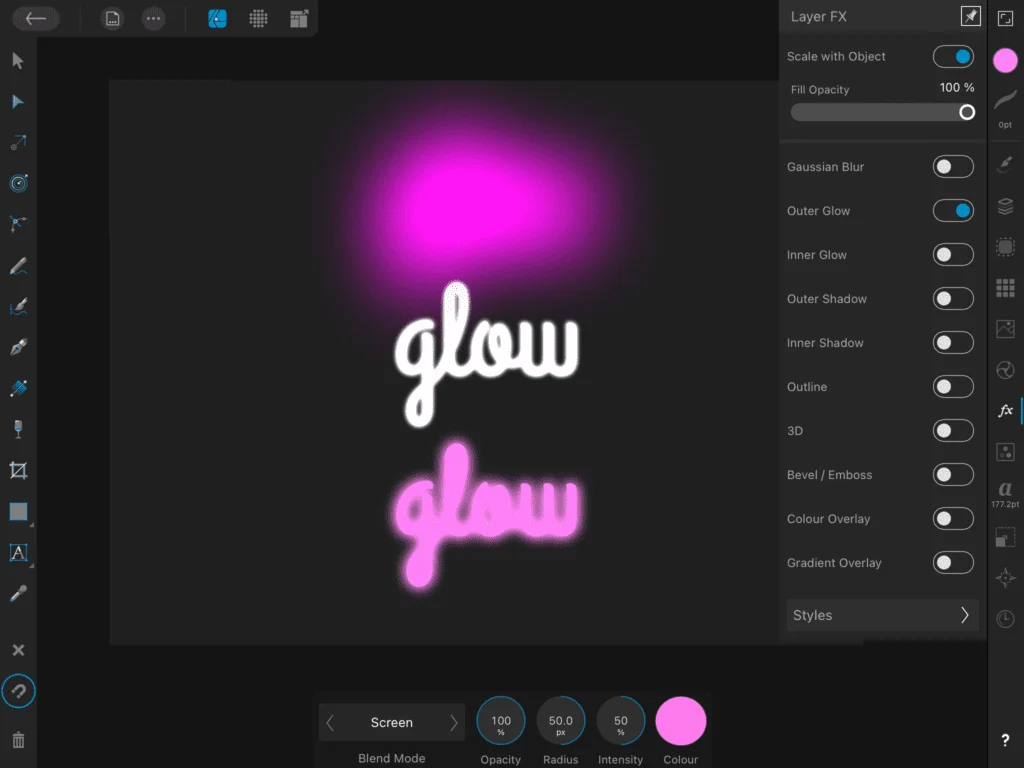Image resolution: width=1024 pixels, height=768 pixels.
Task: Open the History clock icon
Action: click(1006, 619)
